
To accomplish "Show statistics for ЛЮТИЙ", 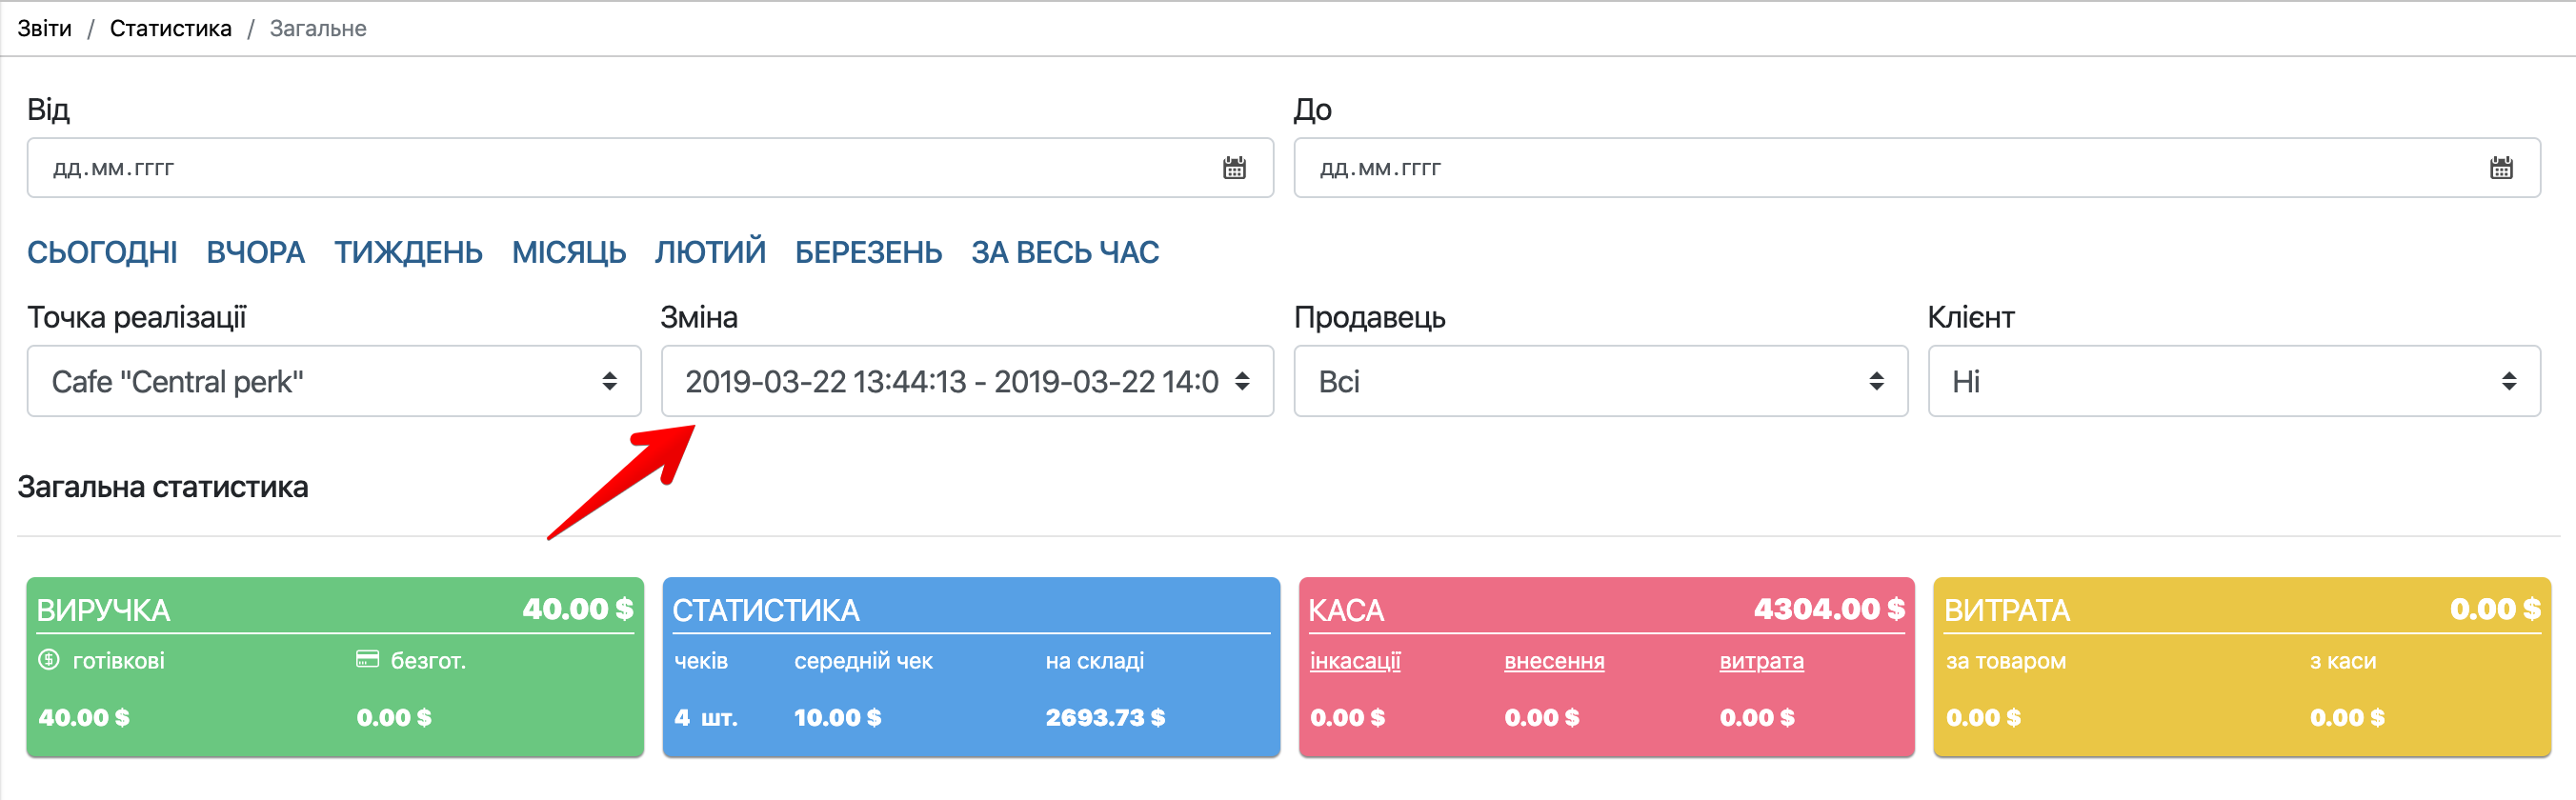I will click(710, 252).
